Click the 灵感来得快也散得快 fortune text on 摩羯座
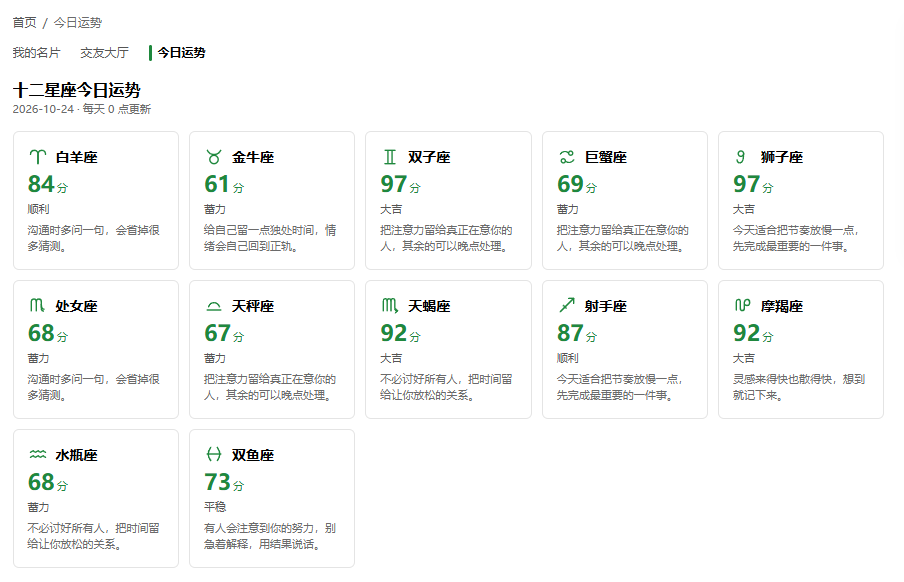904x582 pixels. [799, 387]
